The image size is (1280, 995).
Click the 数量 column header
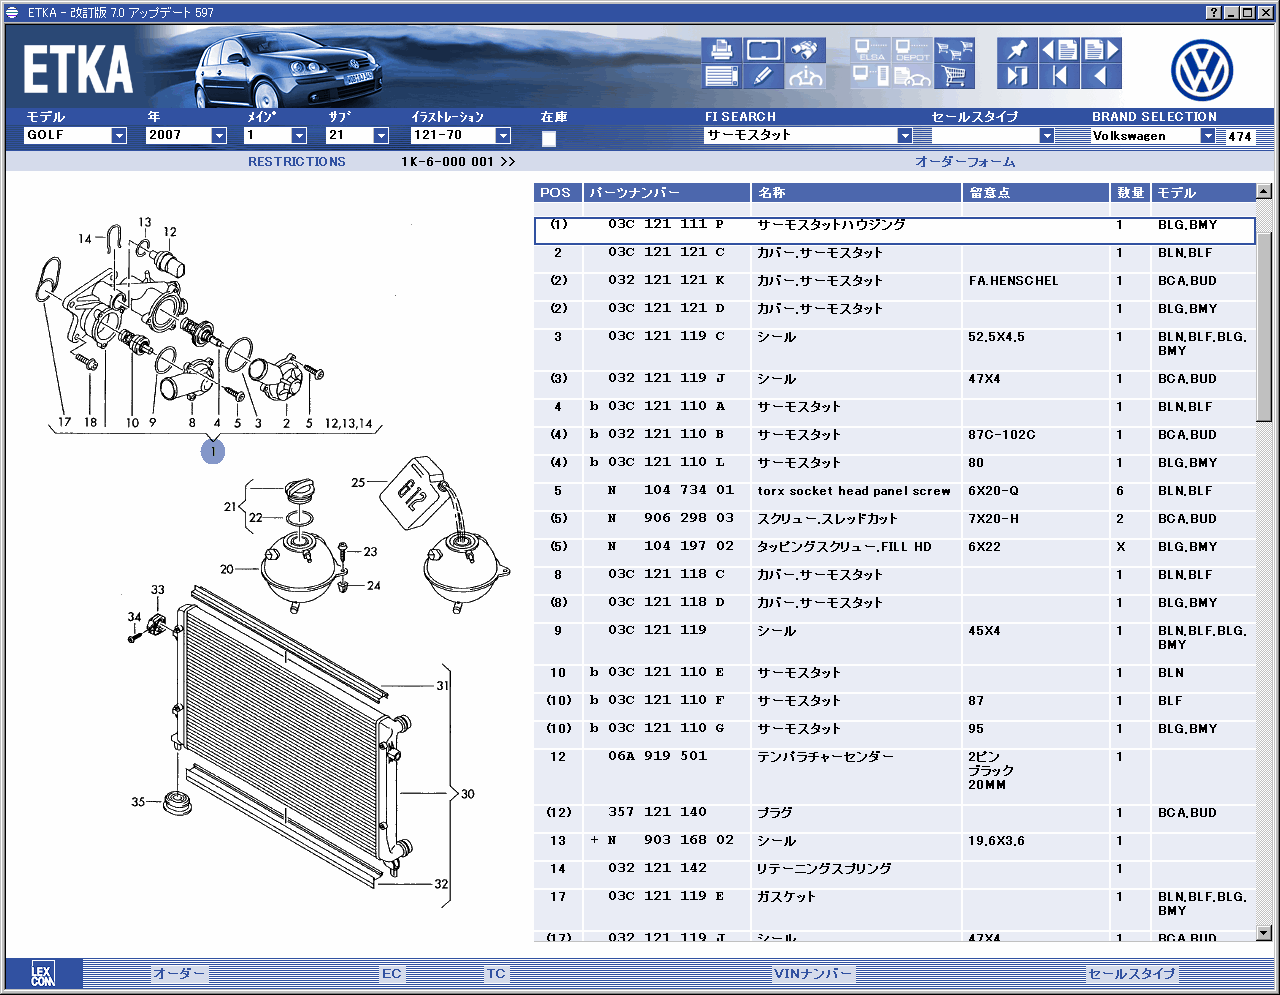(x=1131, y=193)
